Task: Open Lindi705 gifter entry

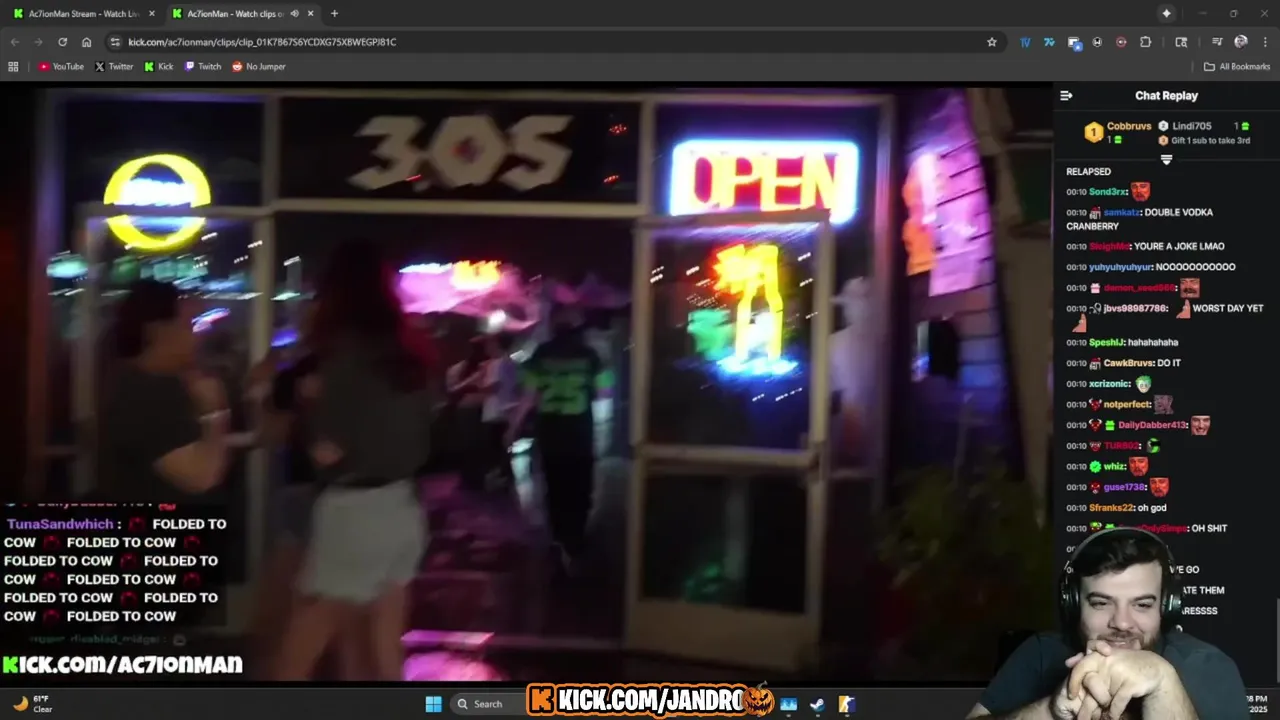Action: pyautogui.click(x=1192, y=126)
